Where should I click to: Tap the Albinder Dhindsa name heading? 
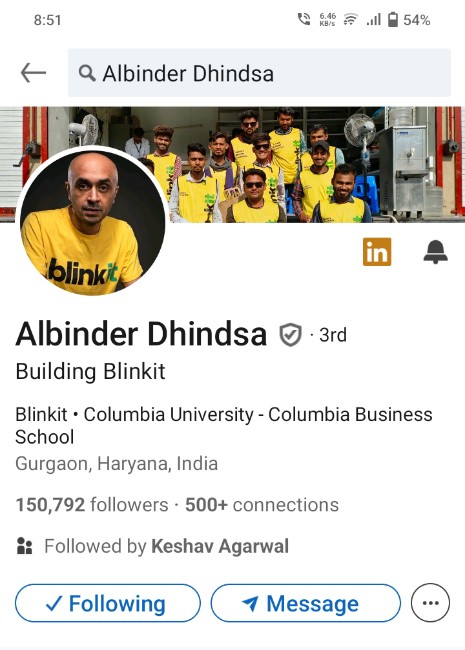pyautogui.click(x=141, y=334)
